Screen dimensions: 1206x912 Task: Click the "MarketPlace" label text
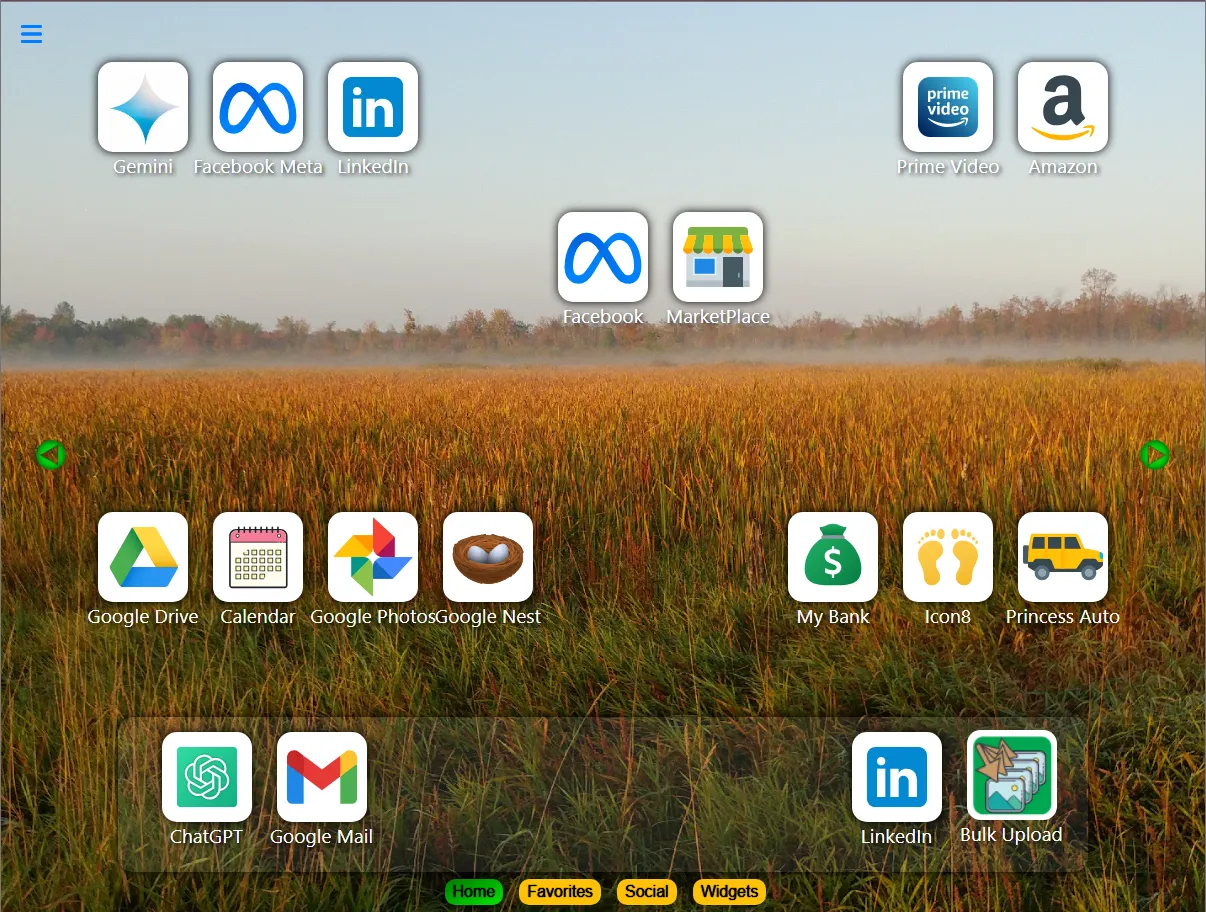(x=718, y=317)
